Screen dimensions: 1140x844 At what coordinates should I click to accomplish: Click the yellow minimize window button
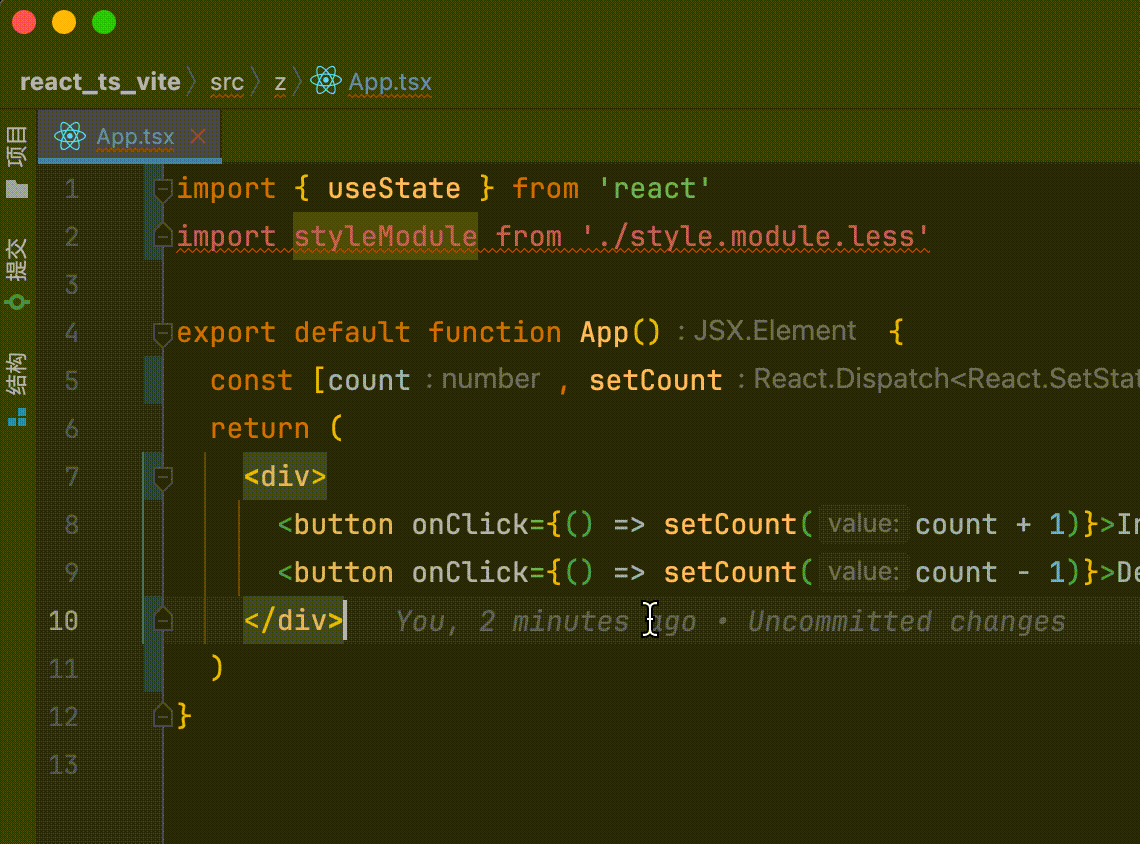click(x=63, y=22)
